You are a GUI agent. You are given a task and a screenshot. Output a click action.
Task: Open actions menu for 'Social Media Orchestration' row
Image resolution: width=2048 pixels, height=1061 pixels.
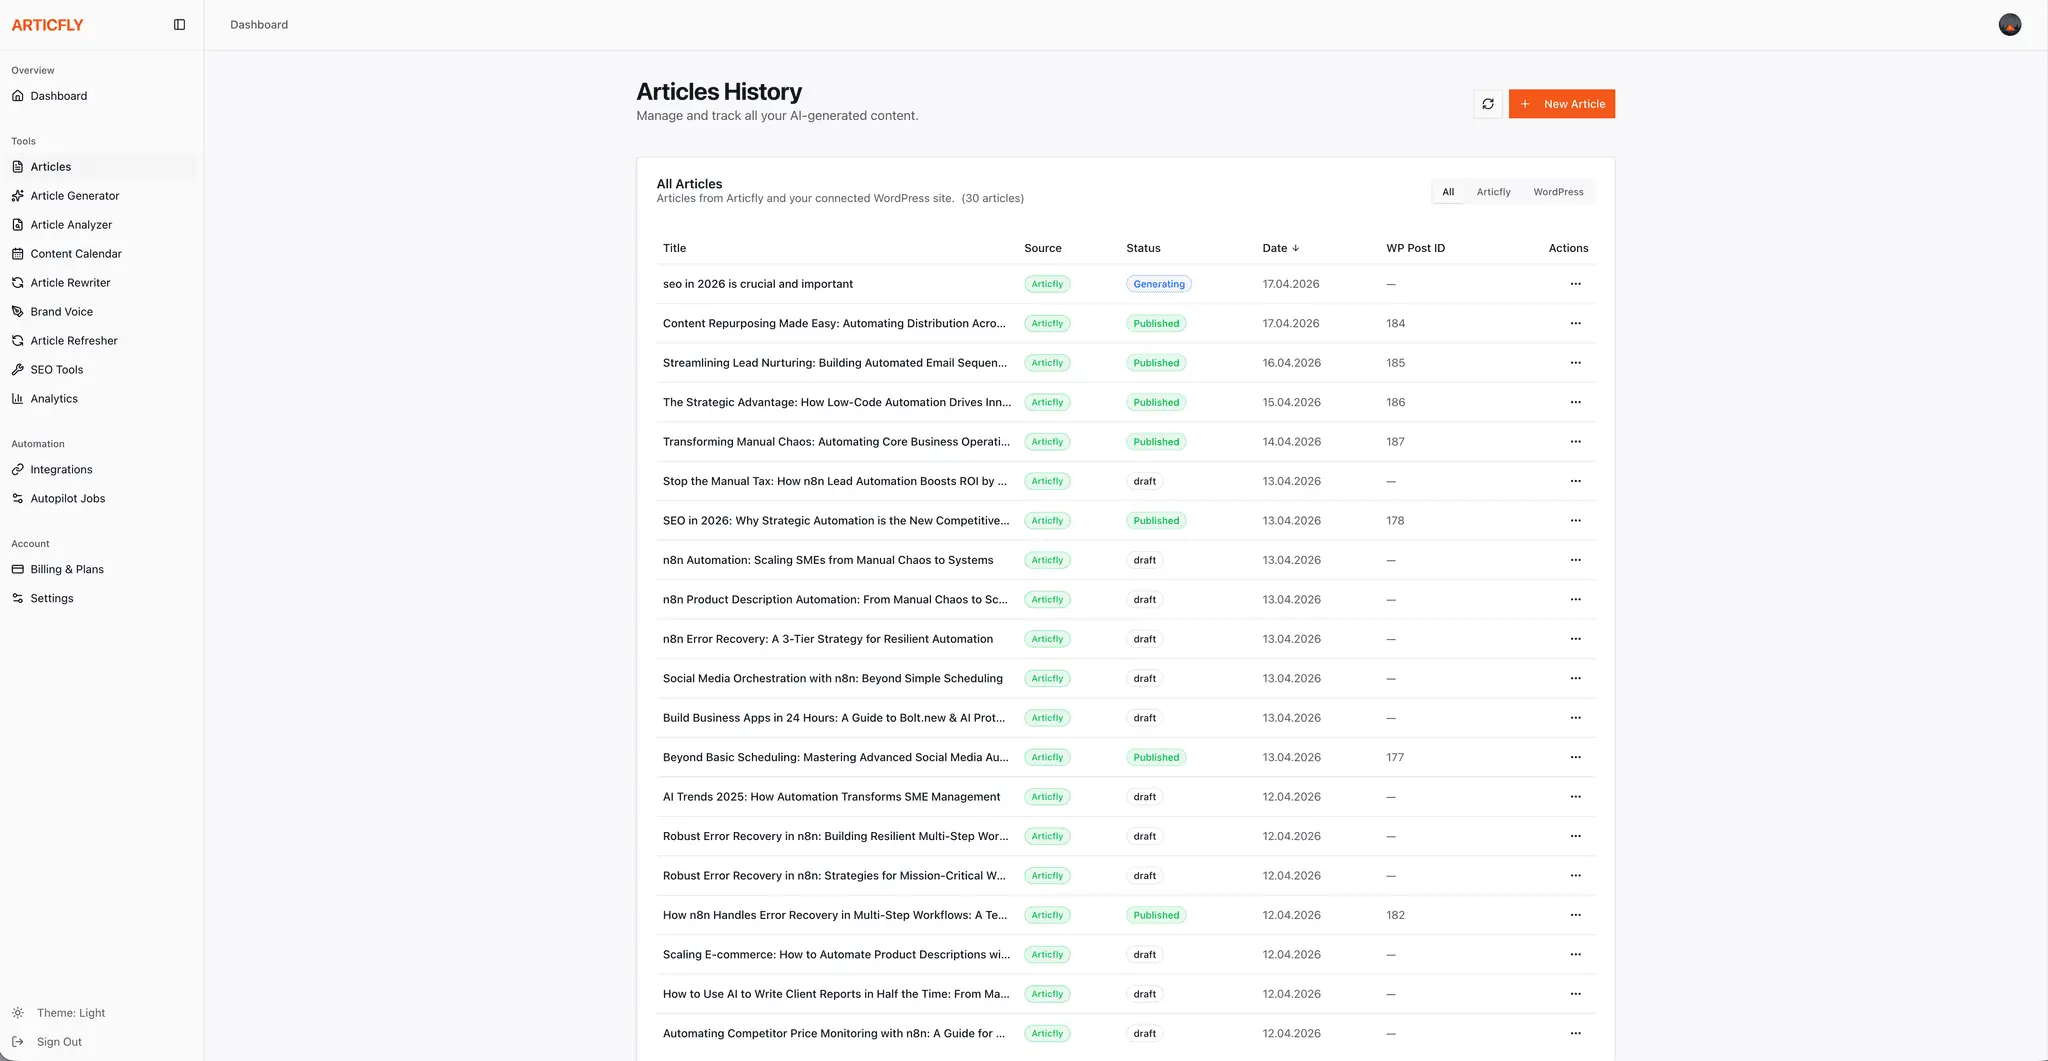coord(1576,678)
